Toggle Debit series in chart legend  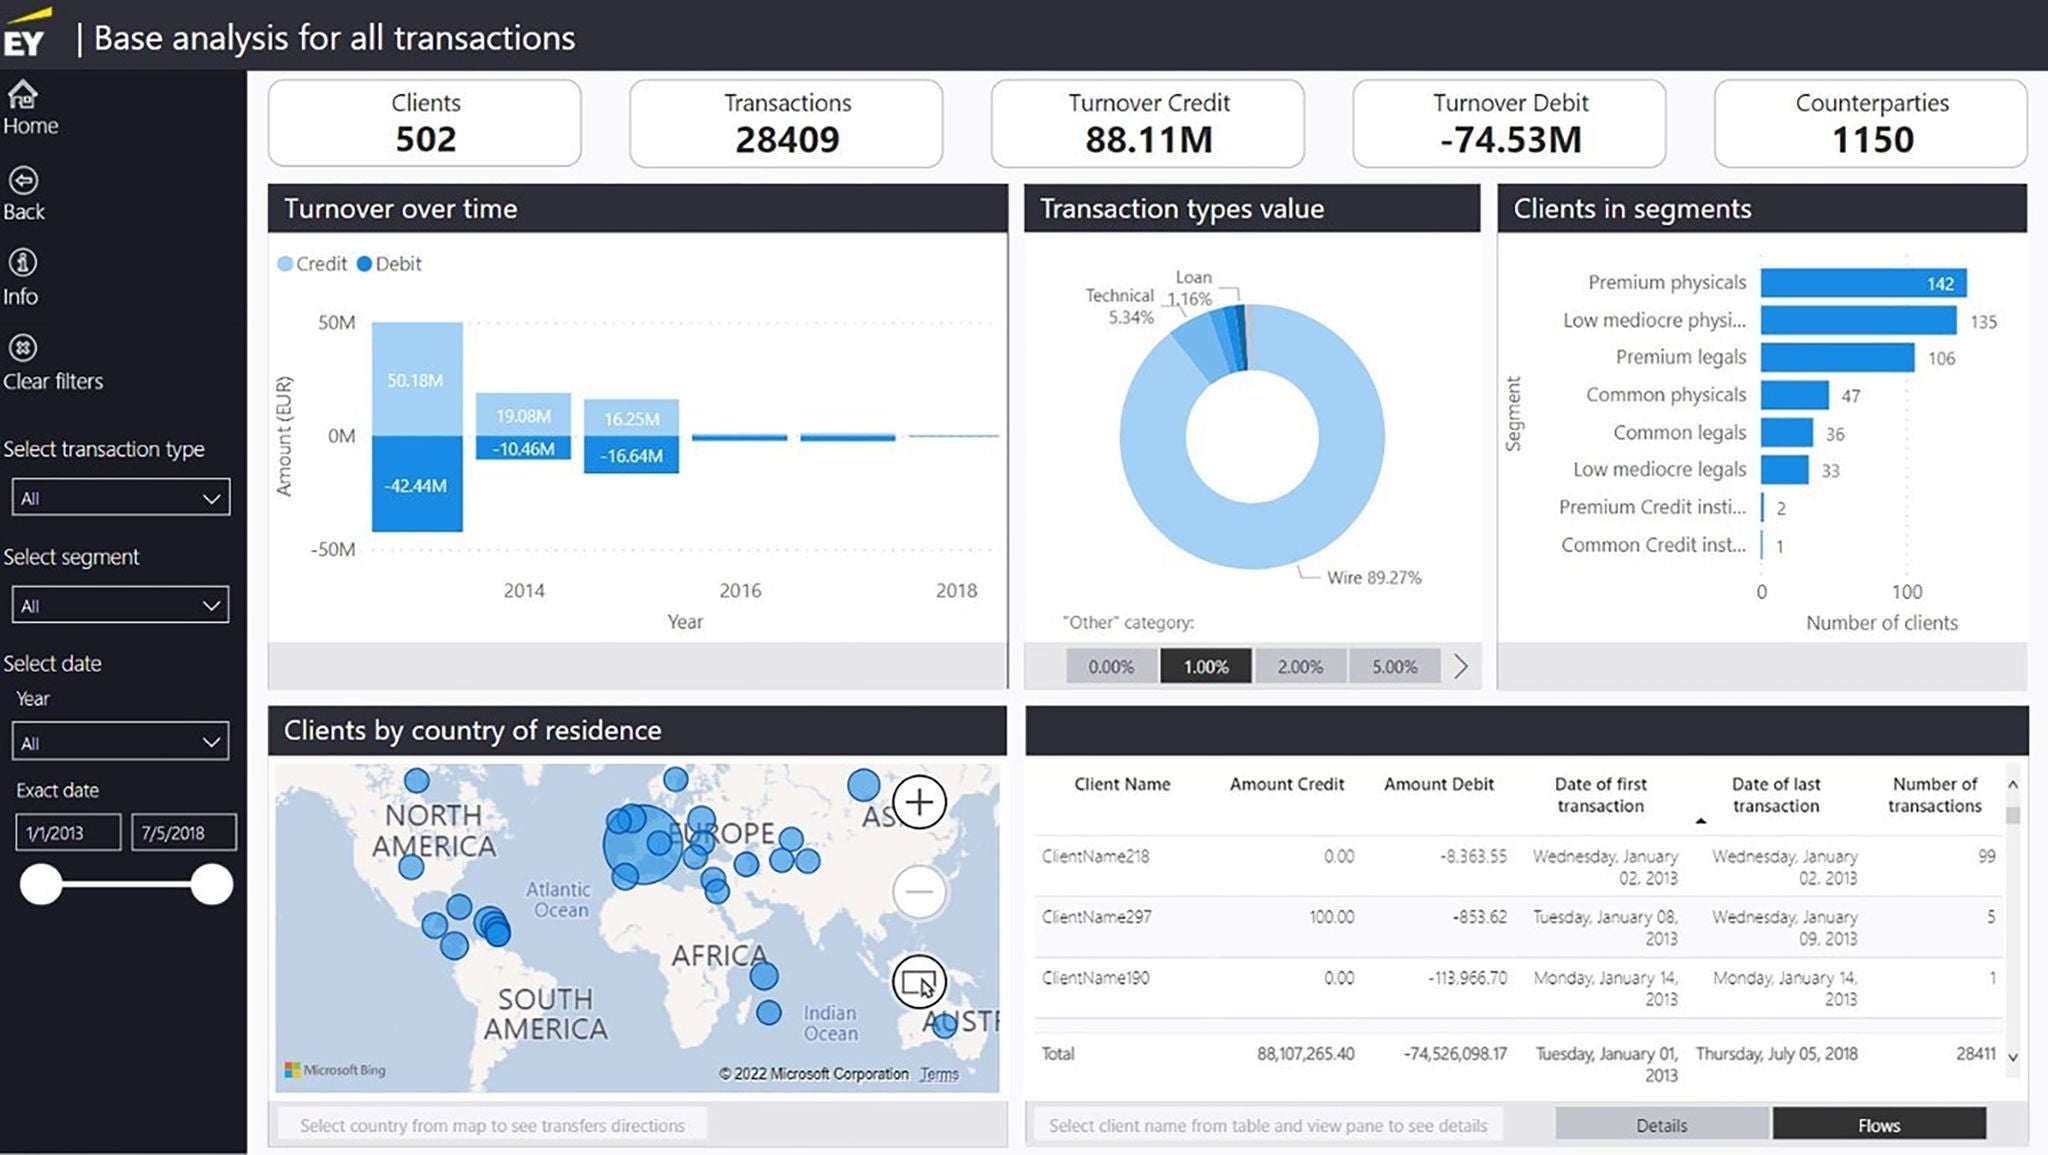click(x=390, y=264)
